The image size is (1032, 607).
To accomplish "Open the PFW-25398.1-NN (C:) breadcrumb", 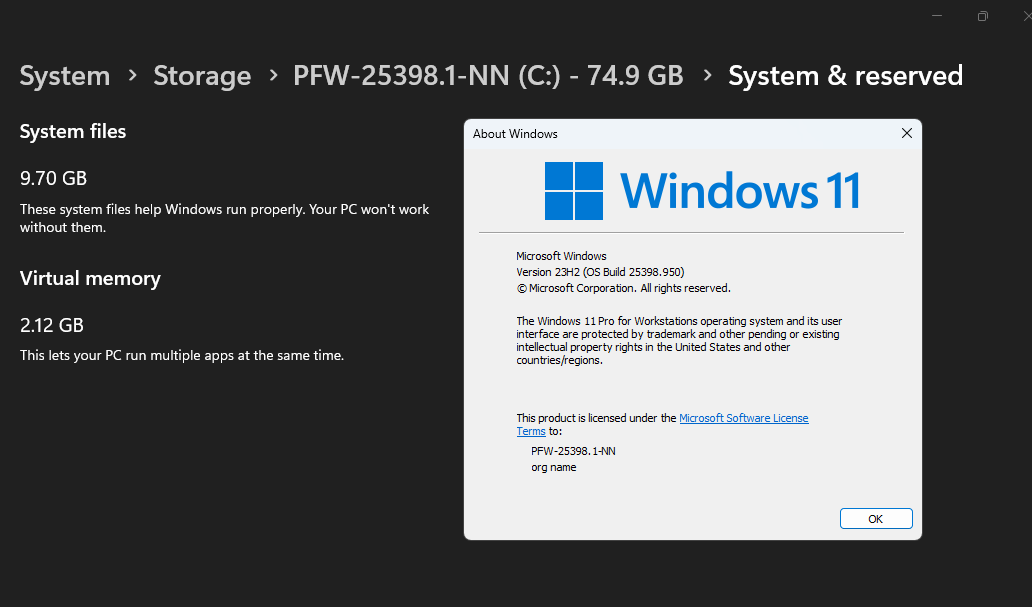I will tap(488, 76).
